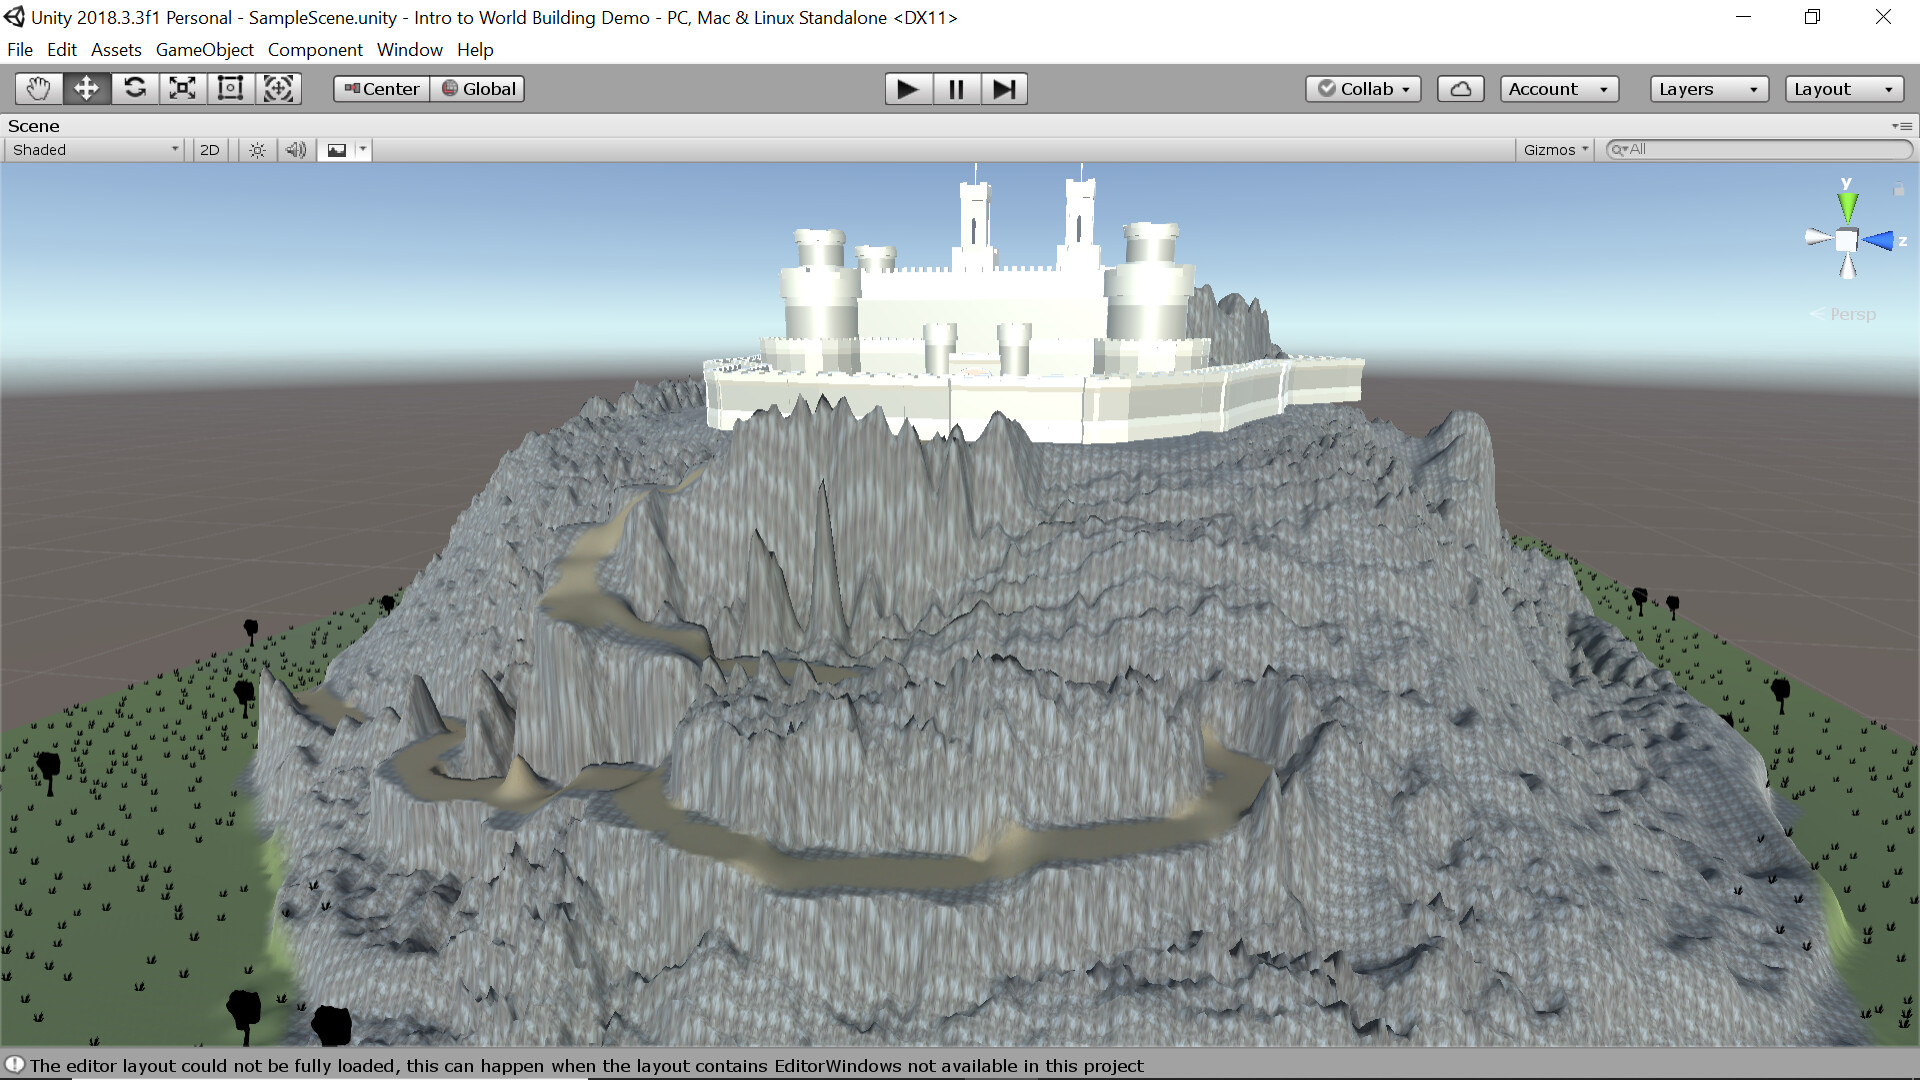This screenshot has height=1080, width=1920.
Task: Open the GameObject menu
Action: (204, 50)
